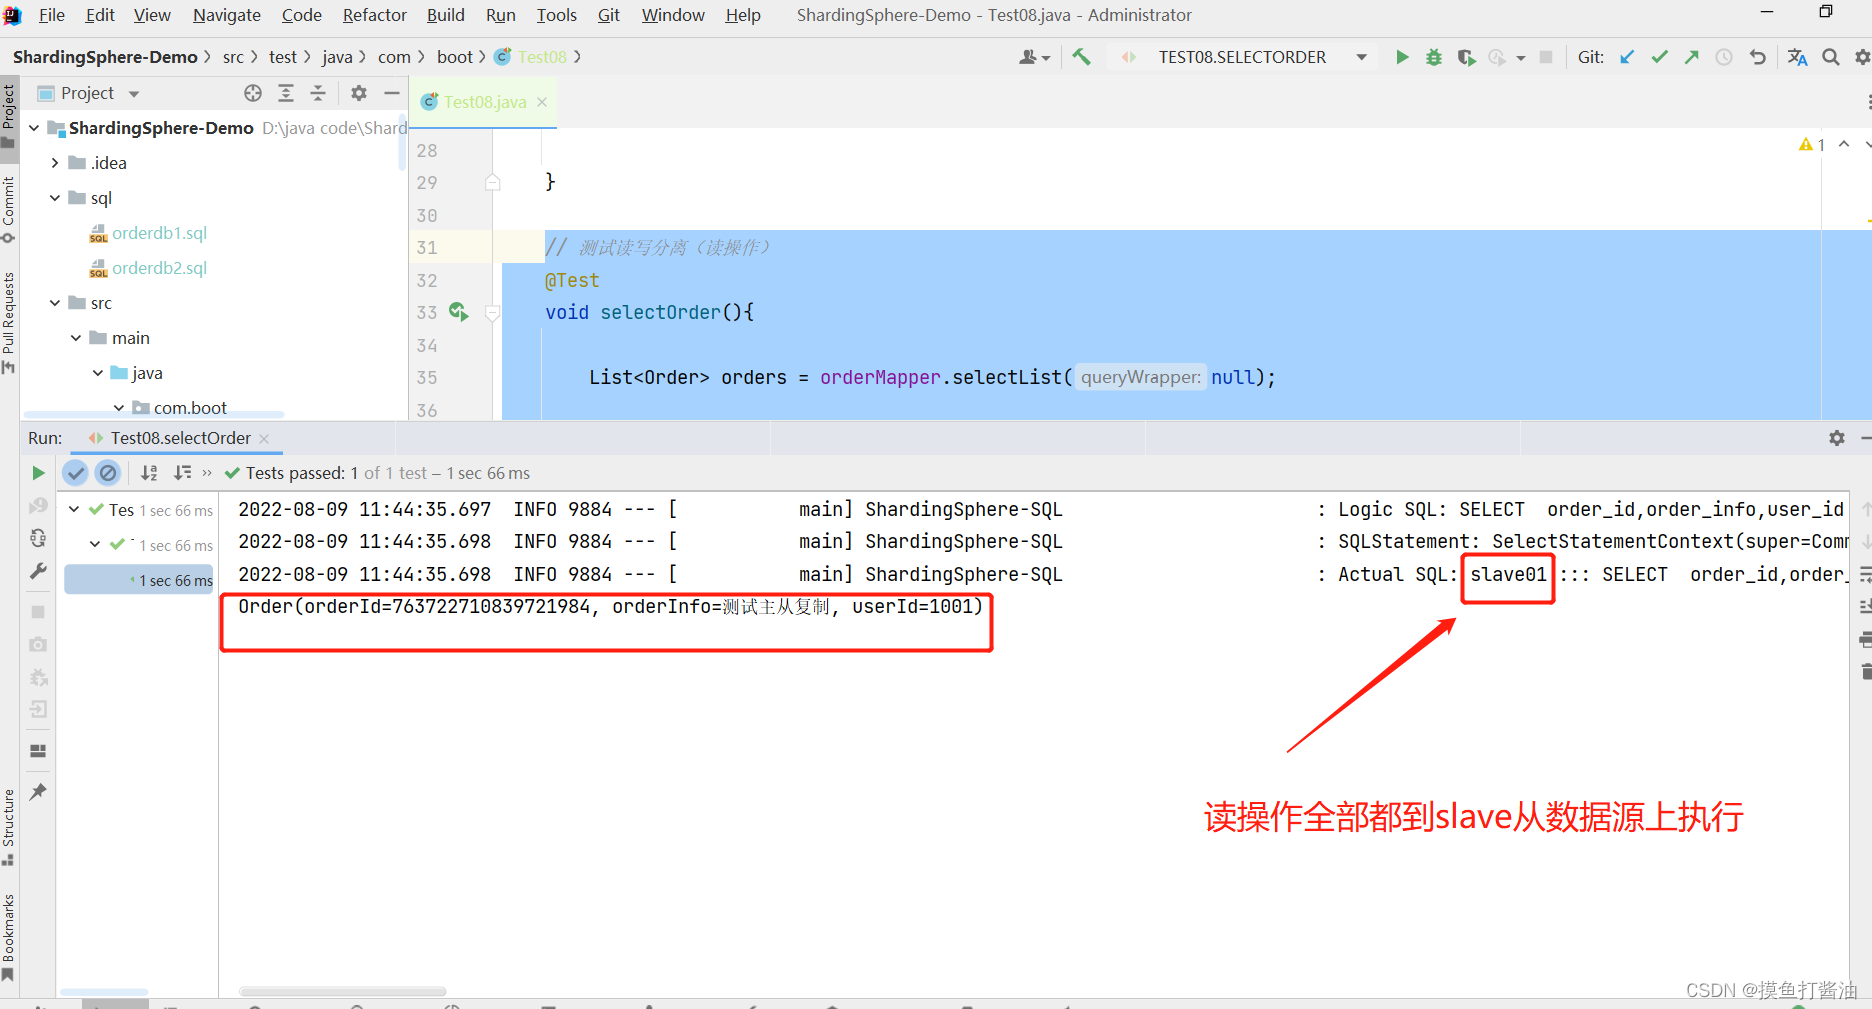Screen dimensions: 1872x1009
Task: Click the locate file crosshair icon in Project panel
Action: coord(253,93)
